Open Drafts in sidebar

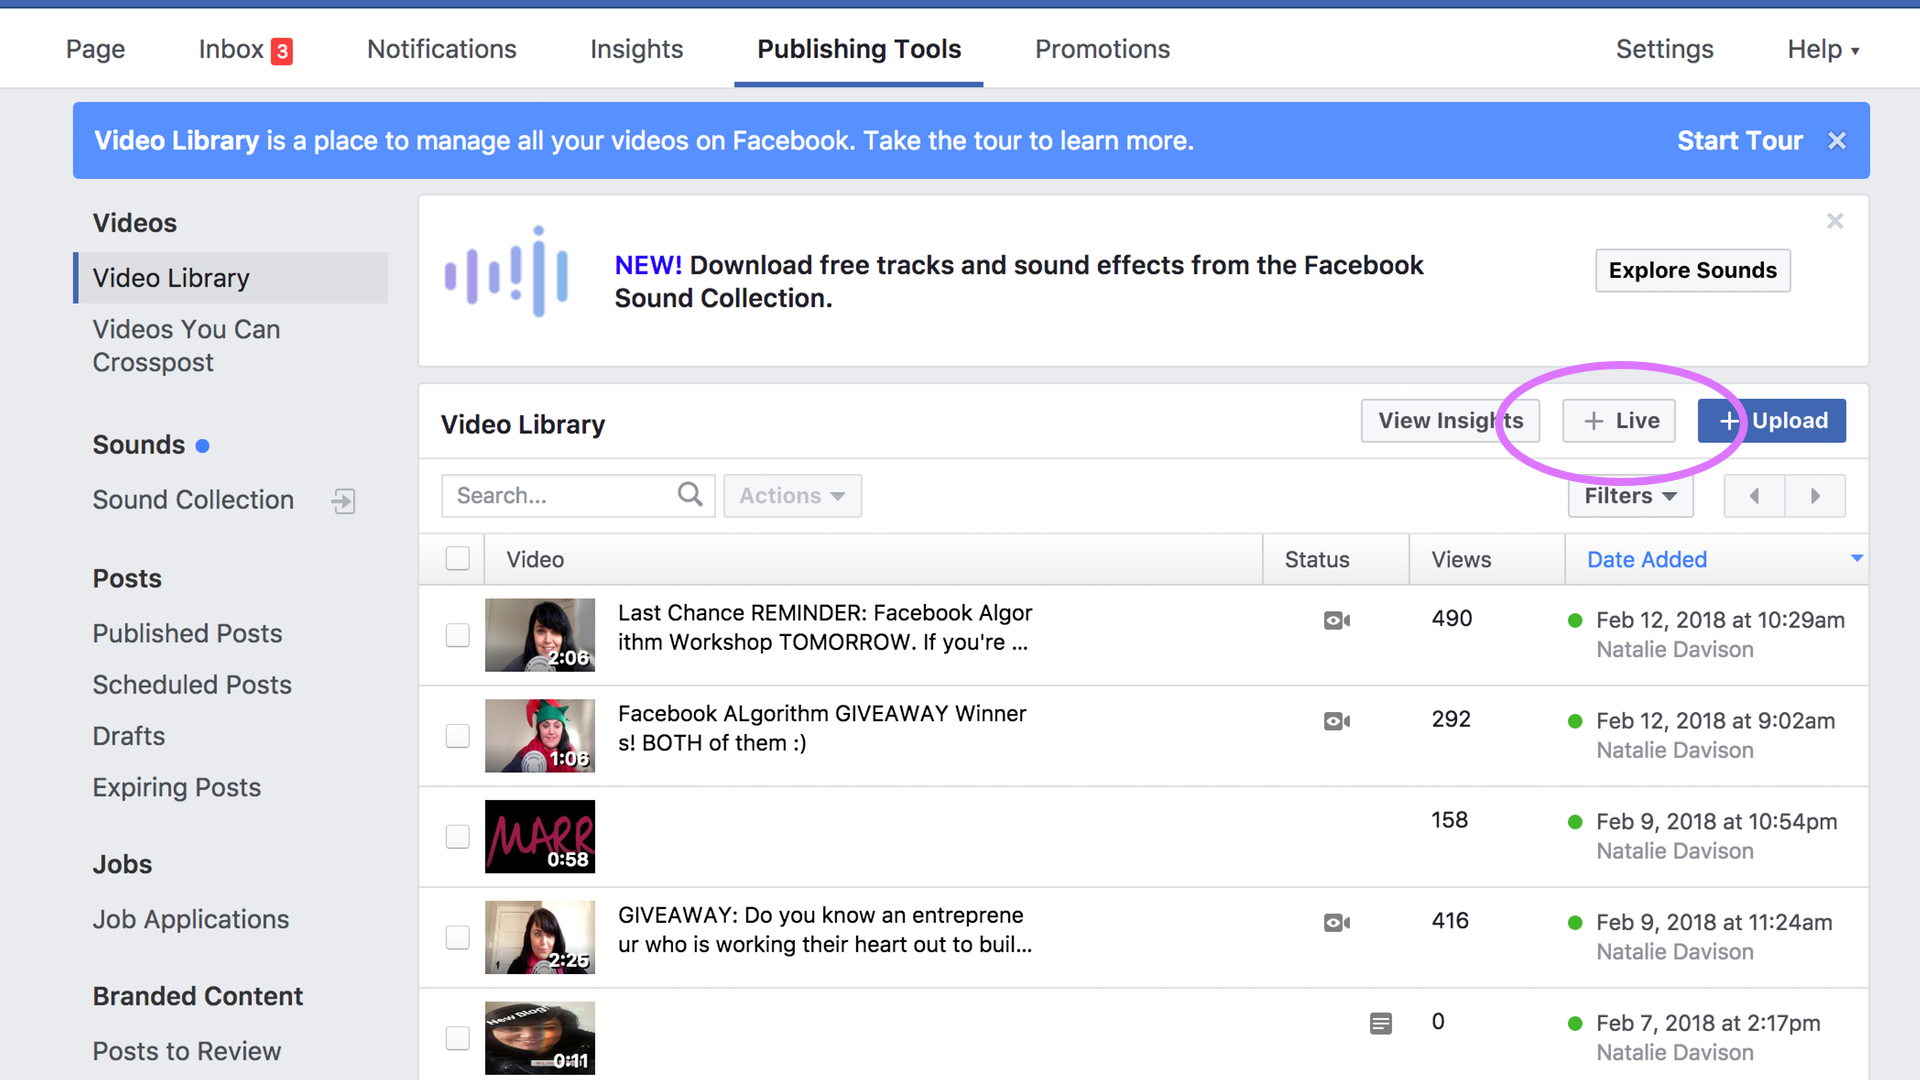click(129, 736)
